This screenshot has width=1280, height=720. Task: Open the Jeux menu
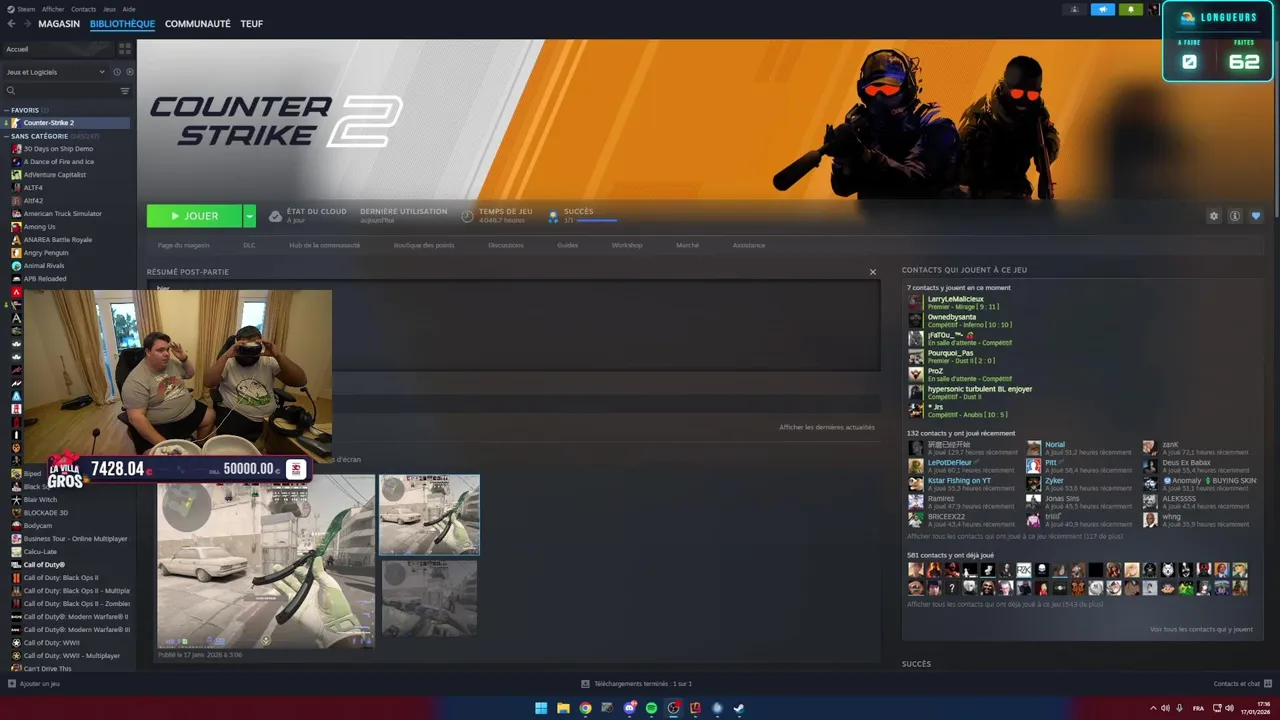109,9
